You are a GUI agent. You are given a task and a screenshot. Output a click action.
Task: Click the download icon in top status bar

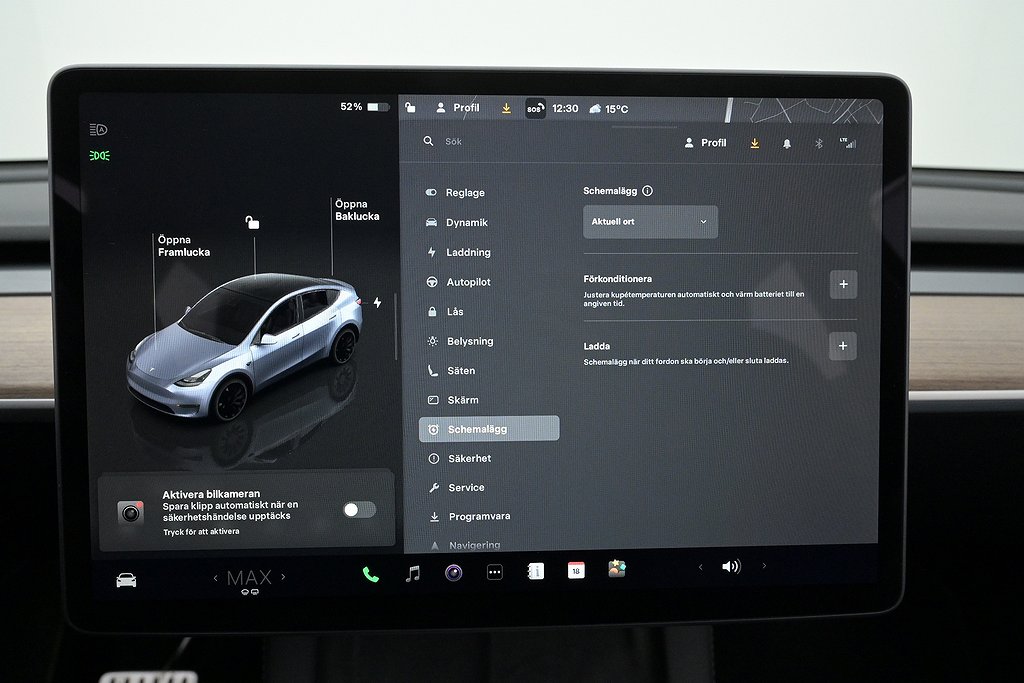[x=506, y=108]
